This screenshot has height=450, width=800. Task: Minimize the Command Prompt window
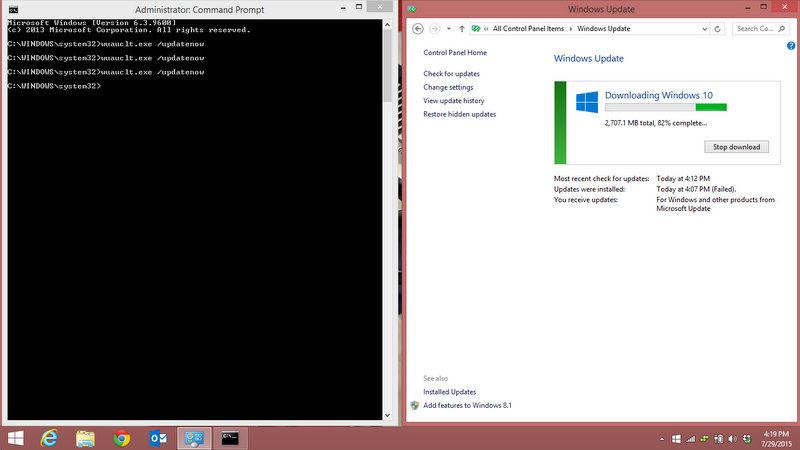point(343,8)
